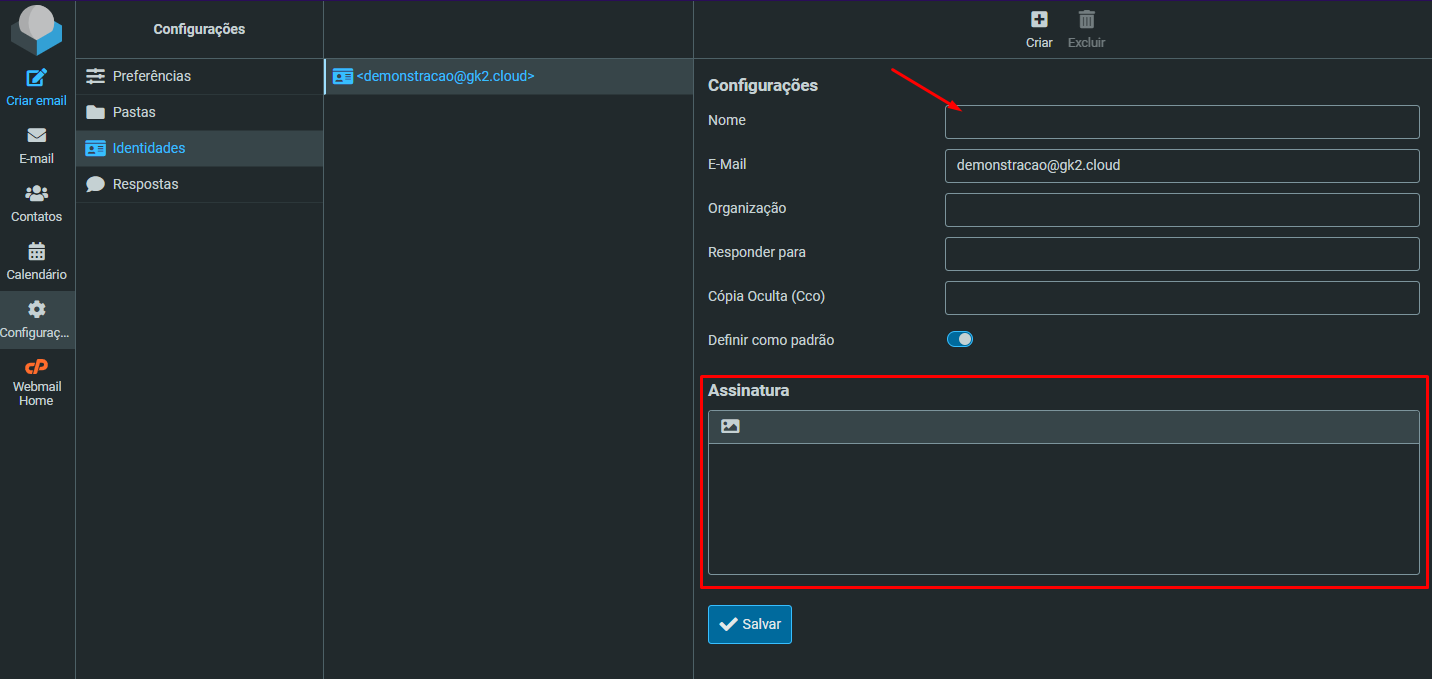Viewport: 1432px width, 679px height.
Task: Open Criar email compose icon
Action: coord(37,78)
